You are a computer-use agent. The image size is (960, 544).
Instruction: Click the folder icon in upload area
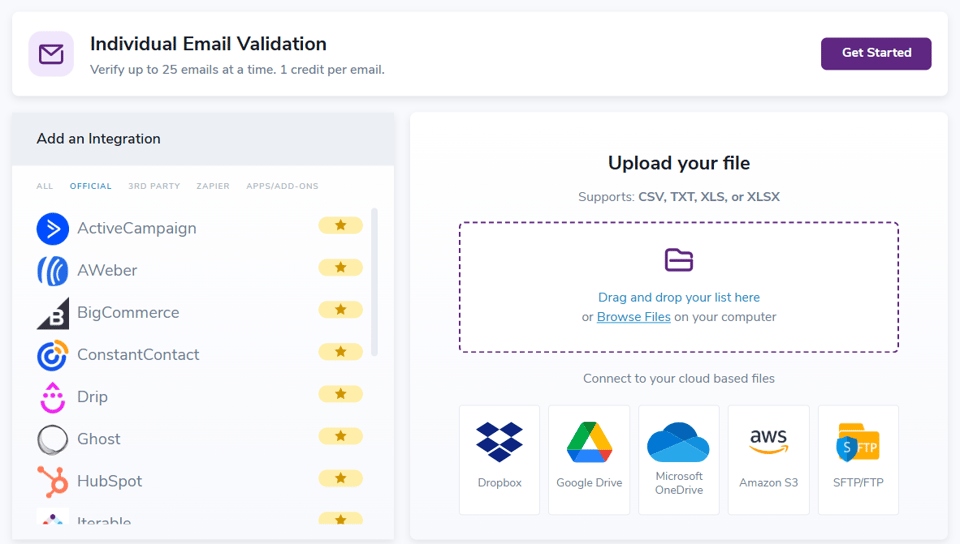pos(679,260)
